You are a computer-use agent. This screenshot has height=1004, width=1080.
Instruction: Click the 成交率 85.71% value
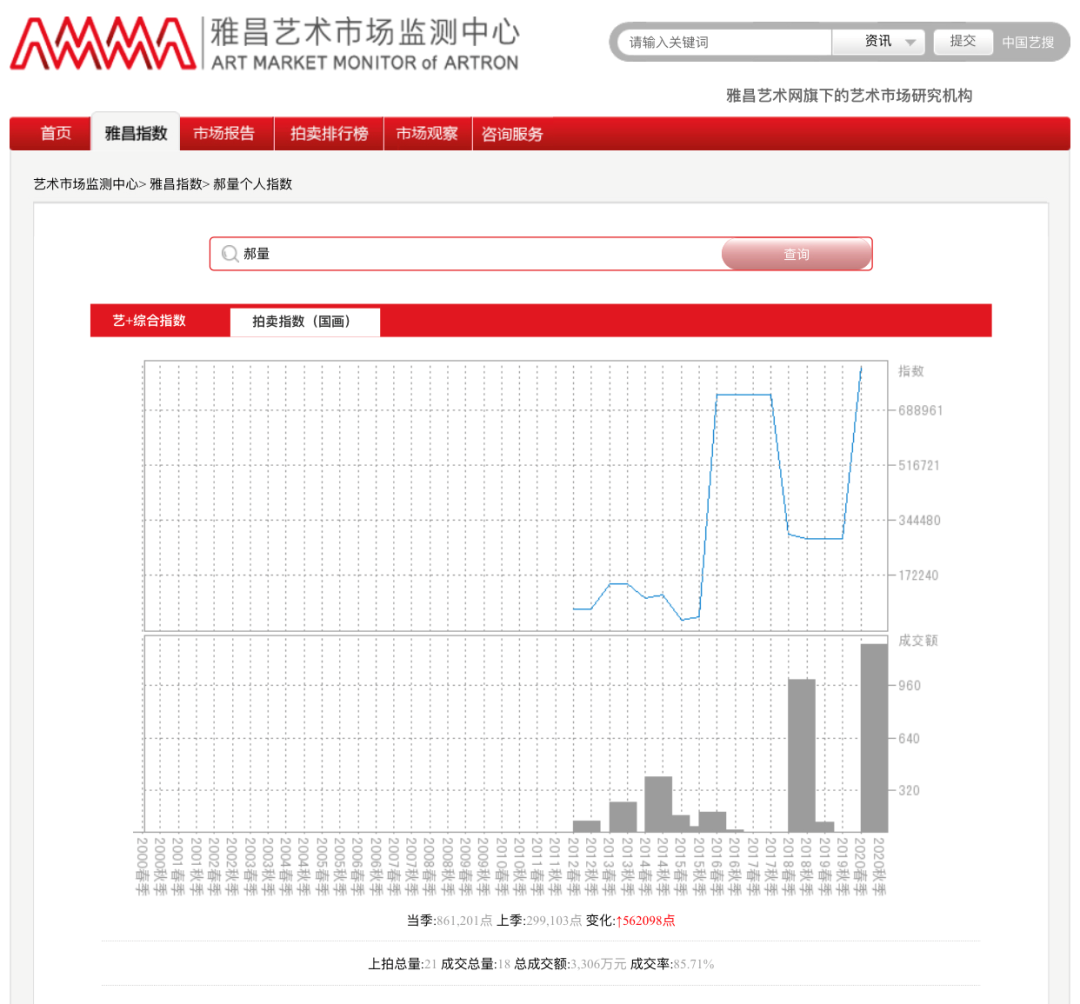[694, 964]
